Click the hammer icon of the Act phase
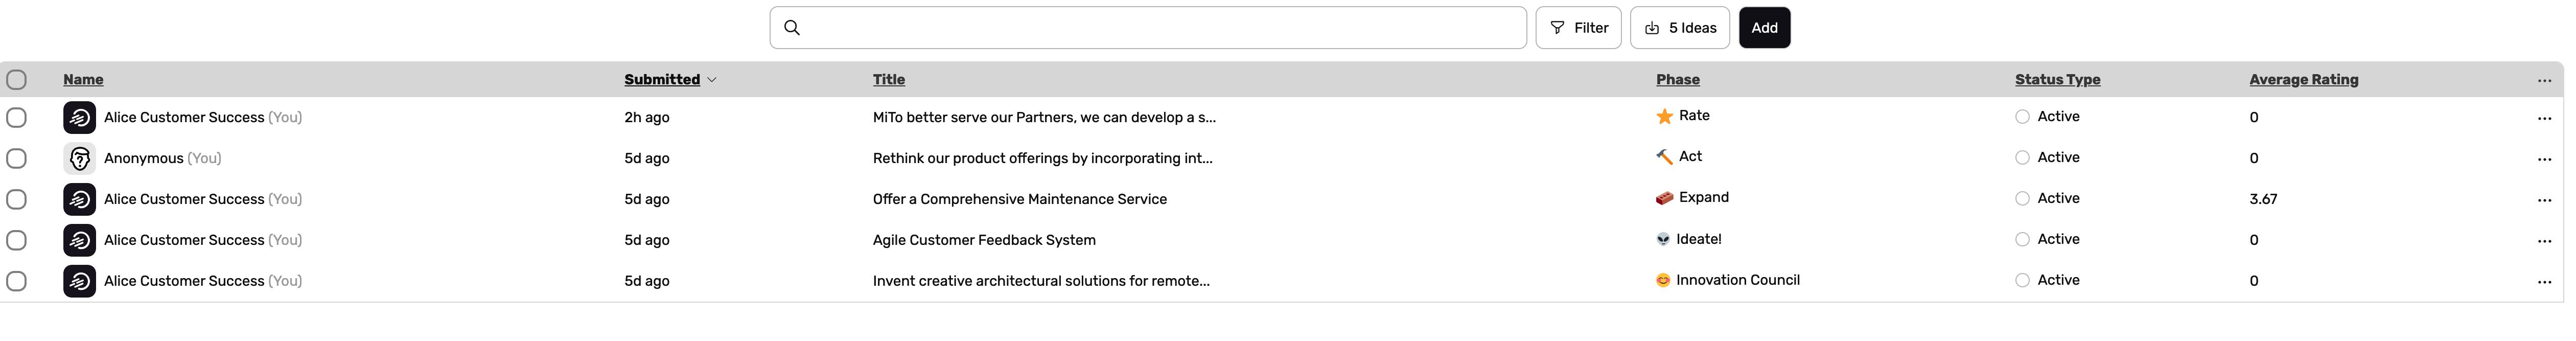 [1664, 157]
